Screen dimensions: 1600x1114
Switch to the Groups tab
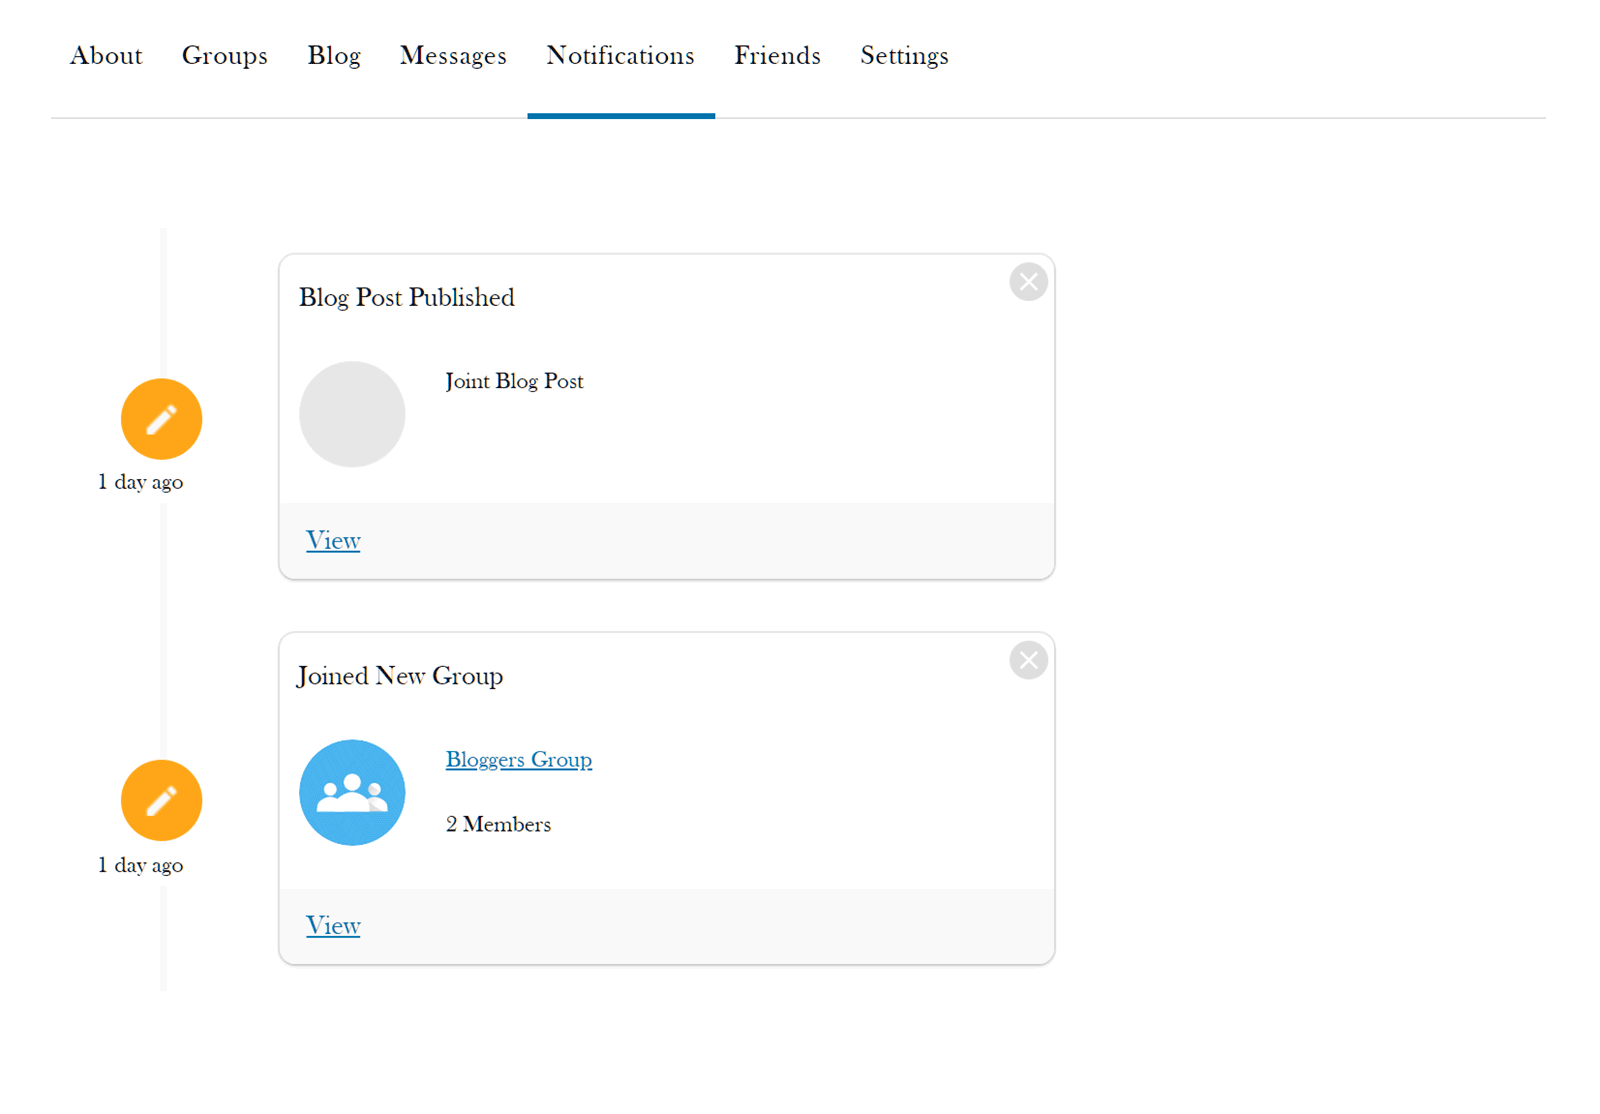(x=225, y=56)
